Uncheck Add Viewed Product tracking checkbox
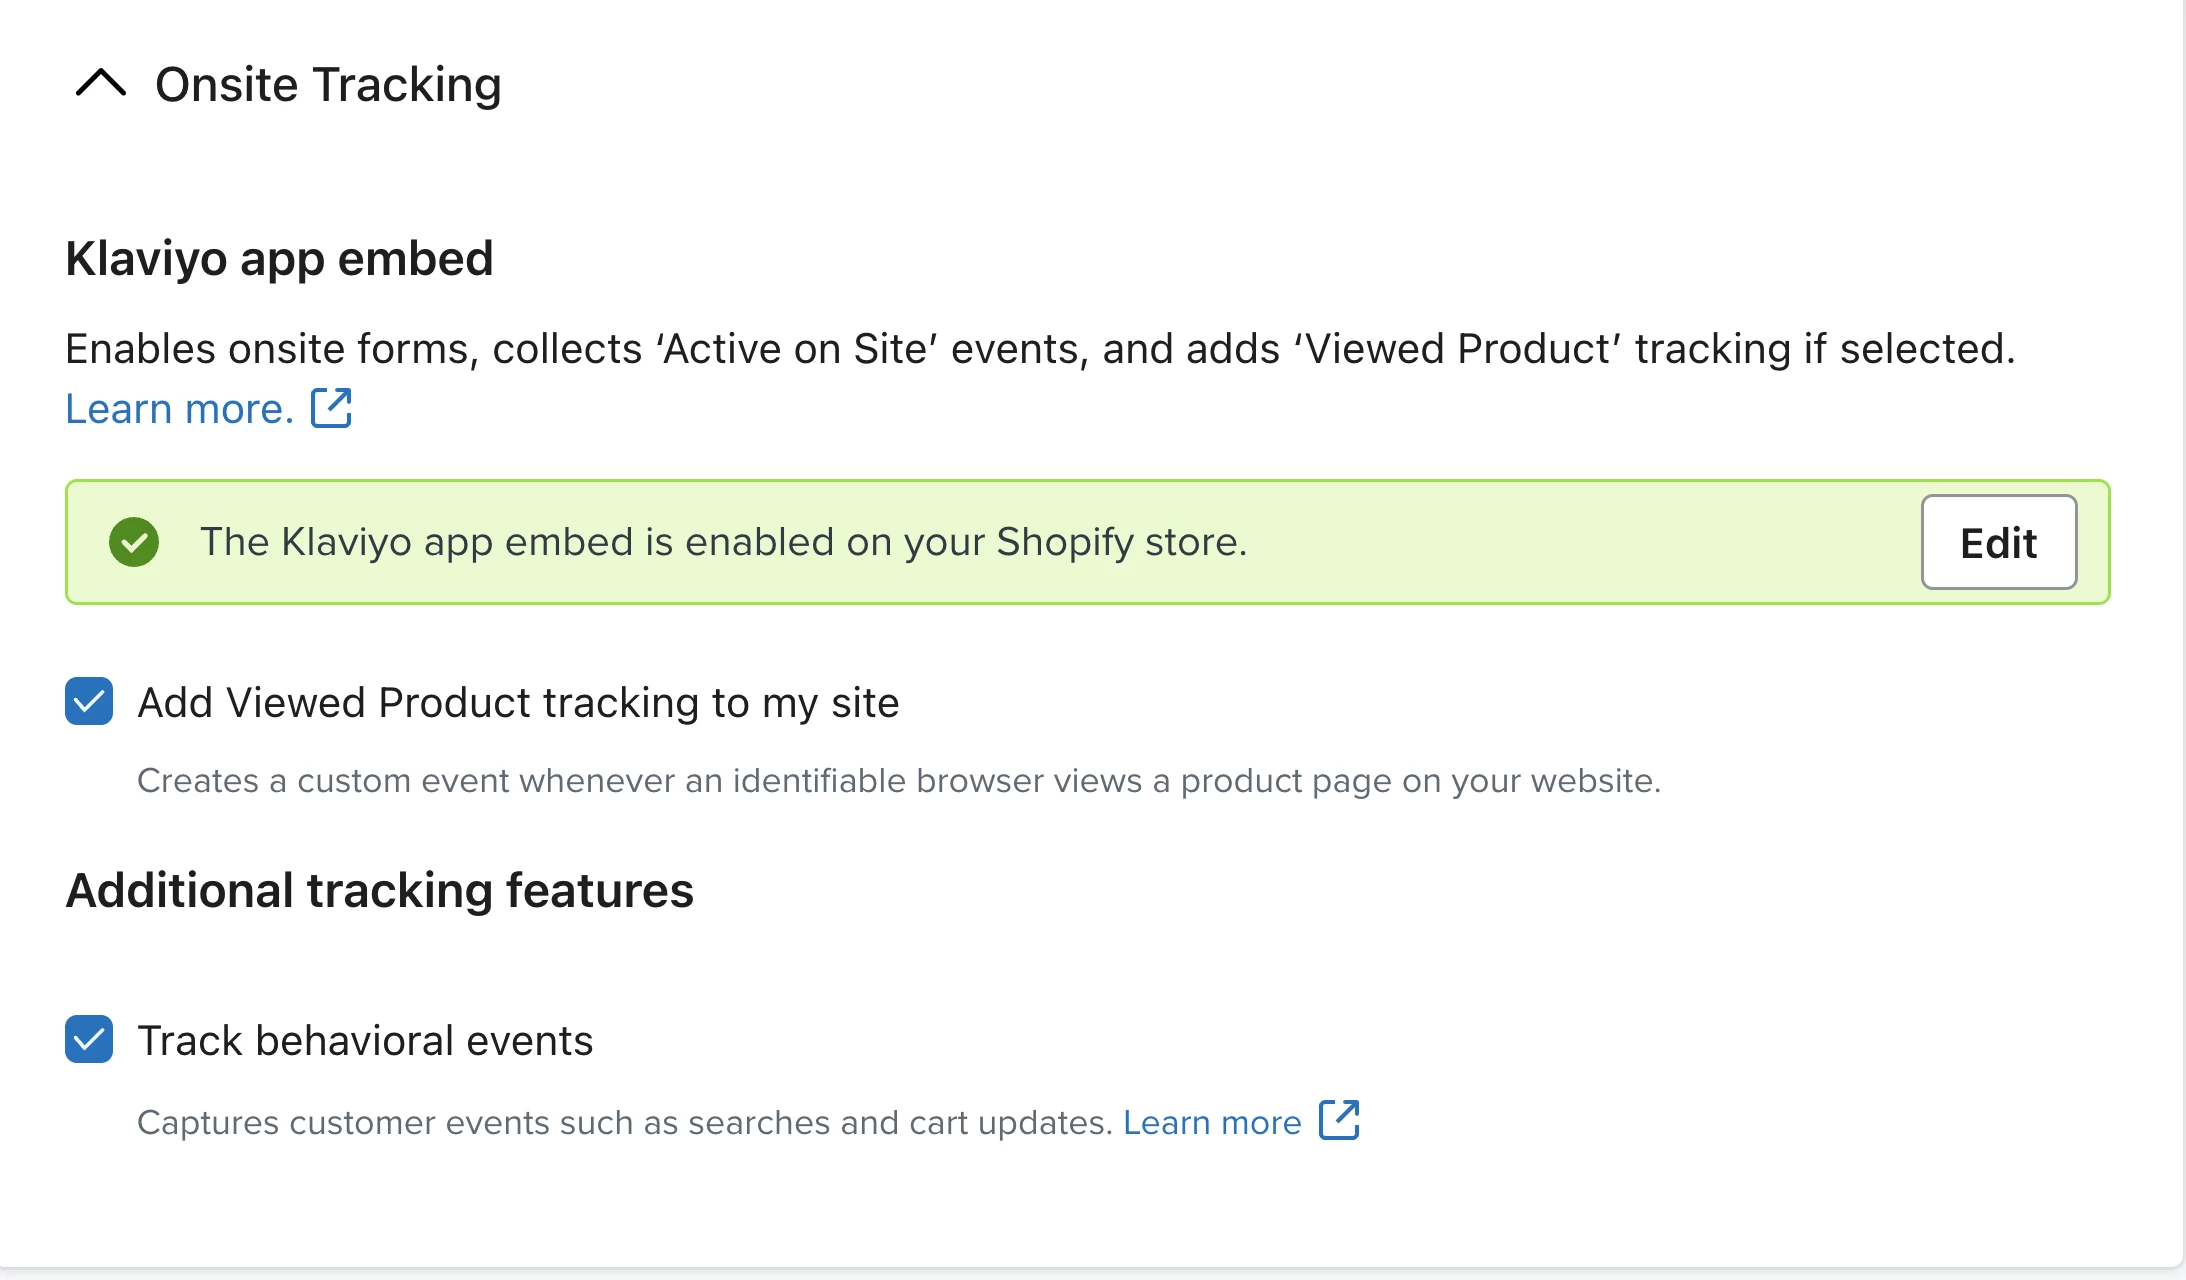This screenshot has height=1280, width=2186. [x=89, y=701]
